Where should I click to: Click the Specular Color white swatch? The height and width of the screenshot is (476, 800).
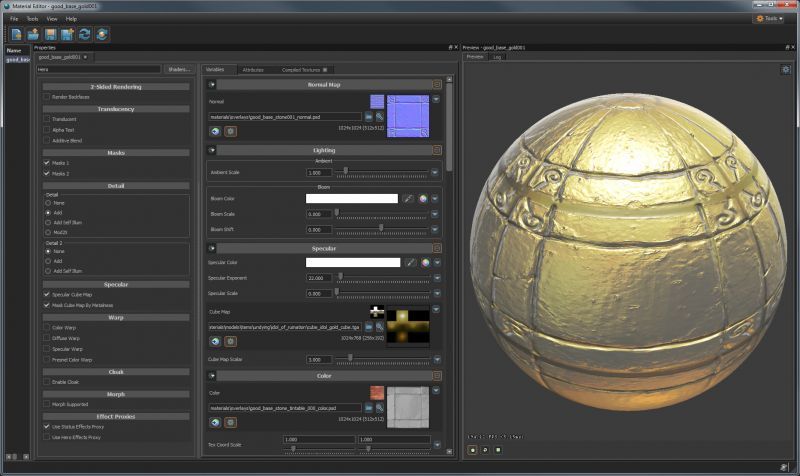(x=353, y=262)
